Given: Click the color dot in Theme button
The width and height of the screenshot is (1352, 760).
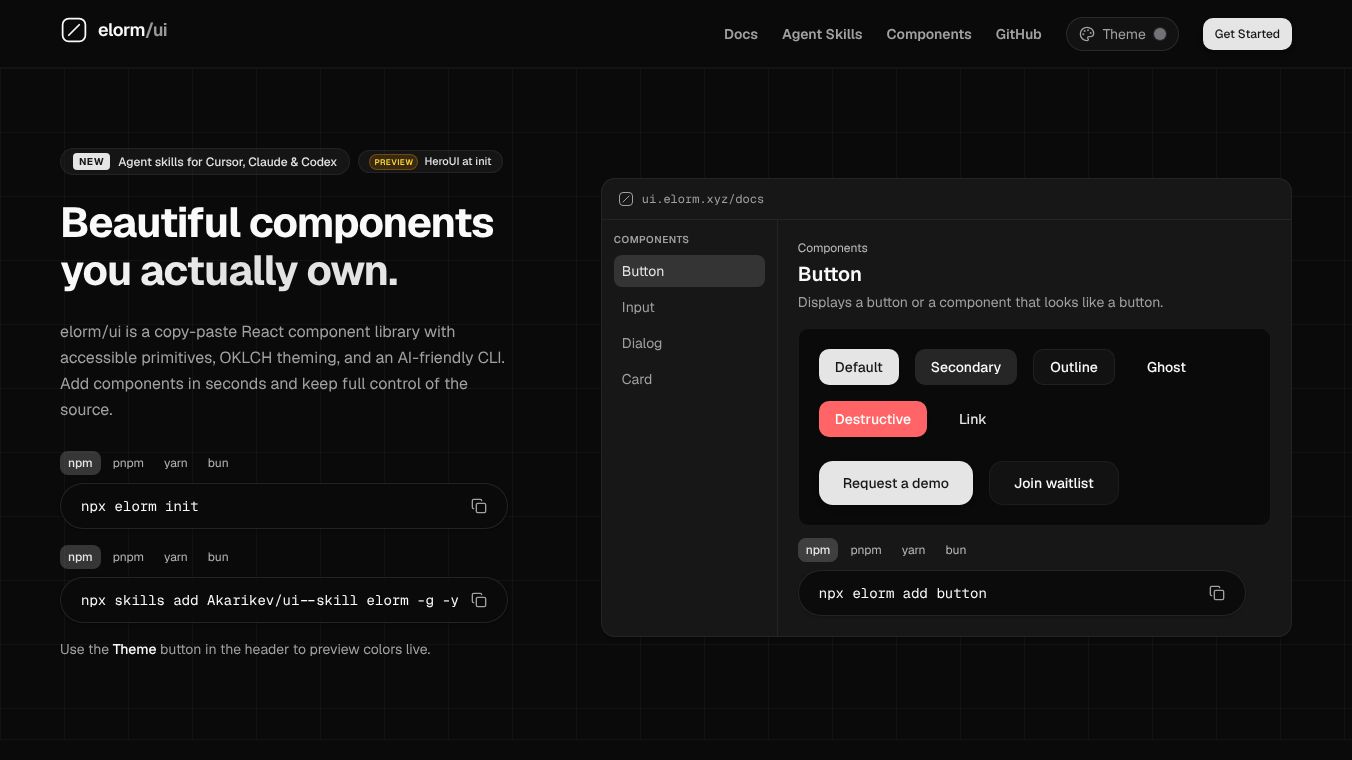Looking at the screenshot, I should pos(1160,34).
